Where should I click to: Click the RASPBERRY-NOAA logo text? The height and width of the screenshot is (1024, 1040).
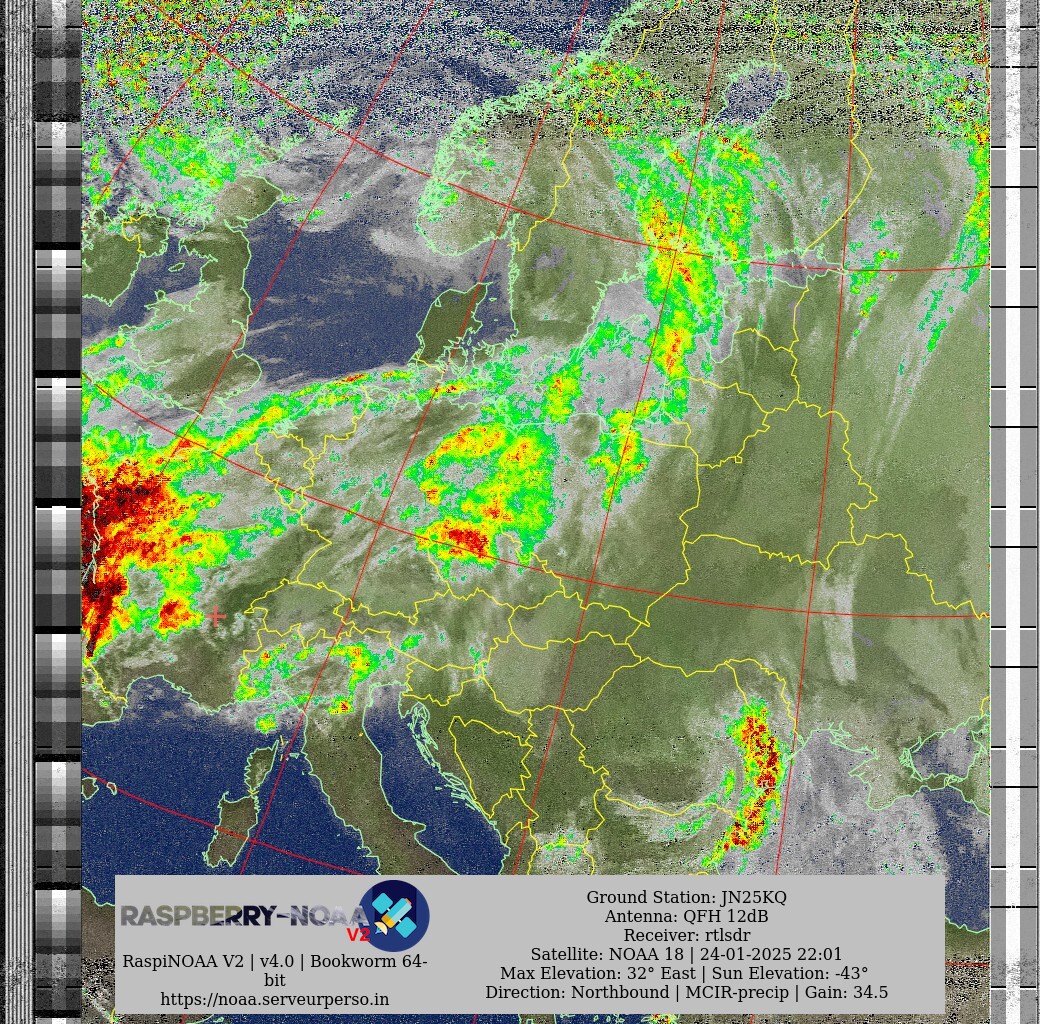coord(240,916)
